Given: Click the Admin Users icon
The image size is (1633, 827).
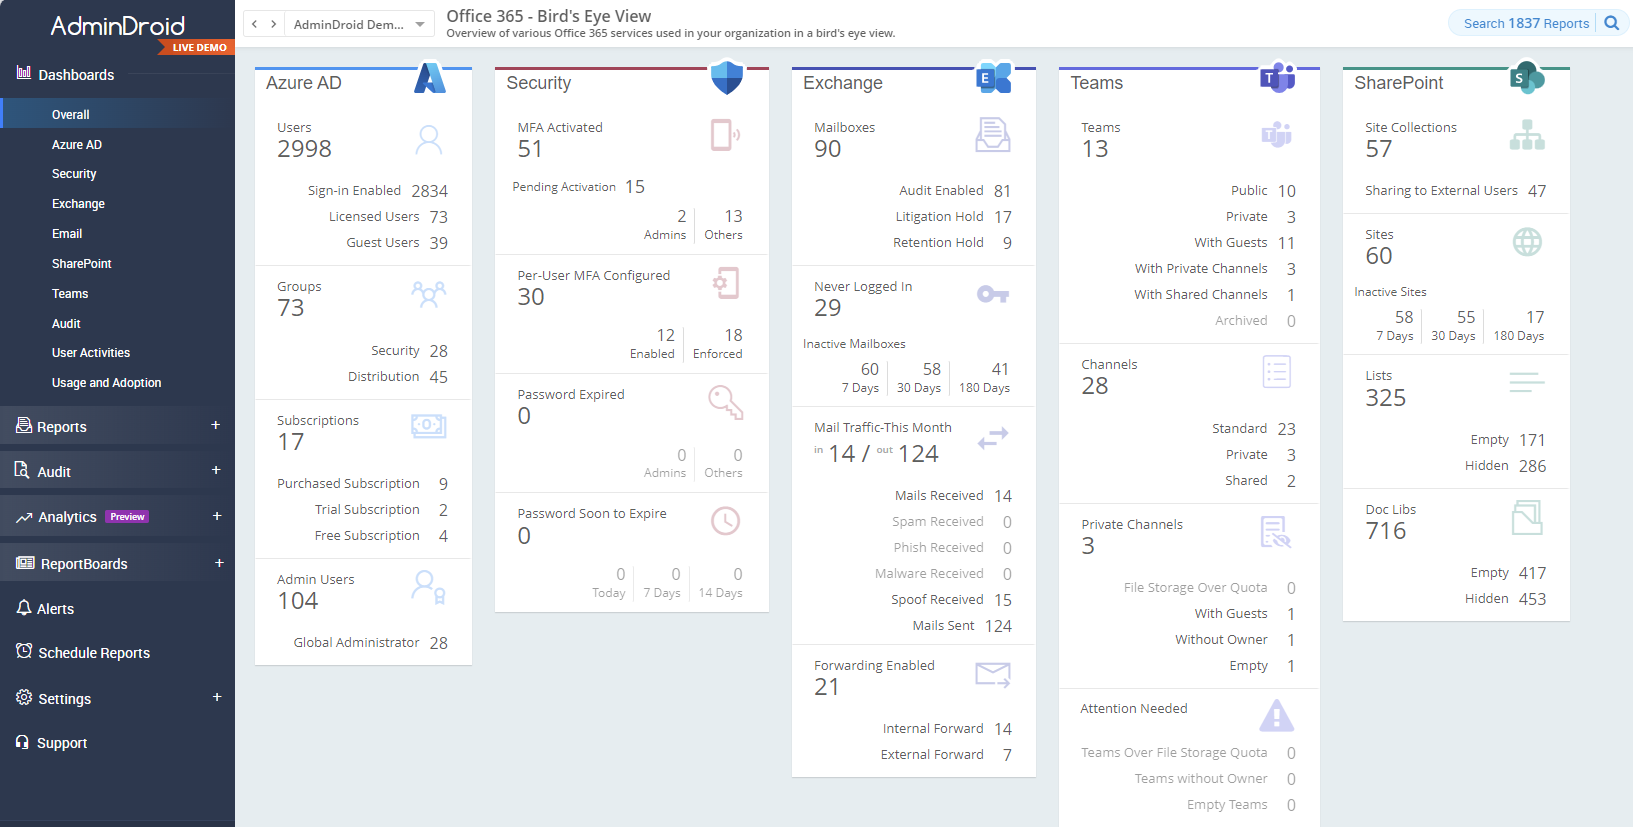Looking at the screenshot, I should point(429,586).
